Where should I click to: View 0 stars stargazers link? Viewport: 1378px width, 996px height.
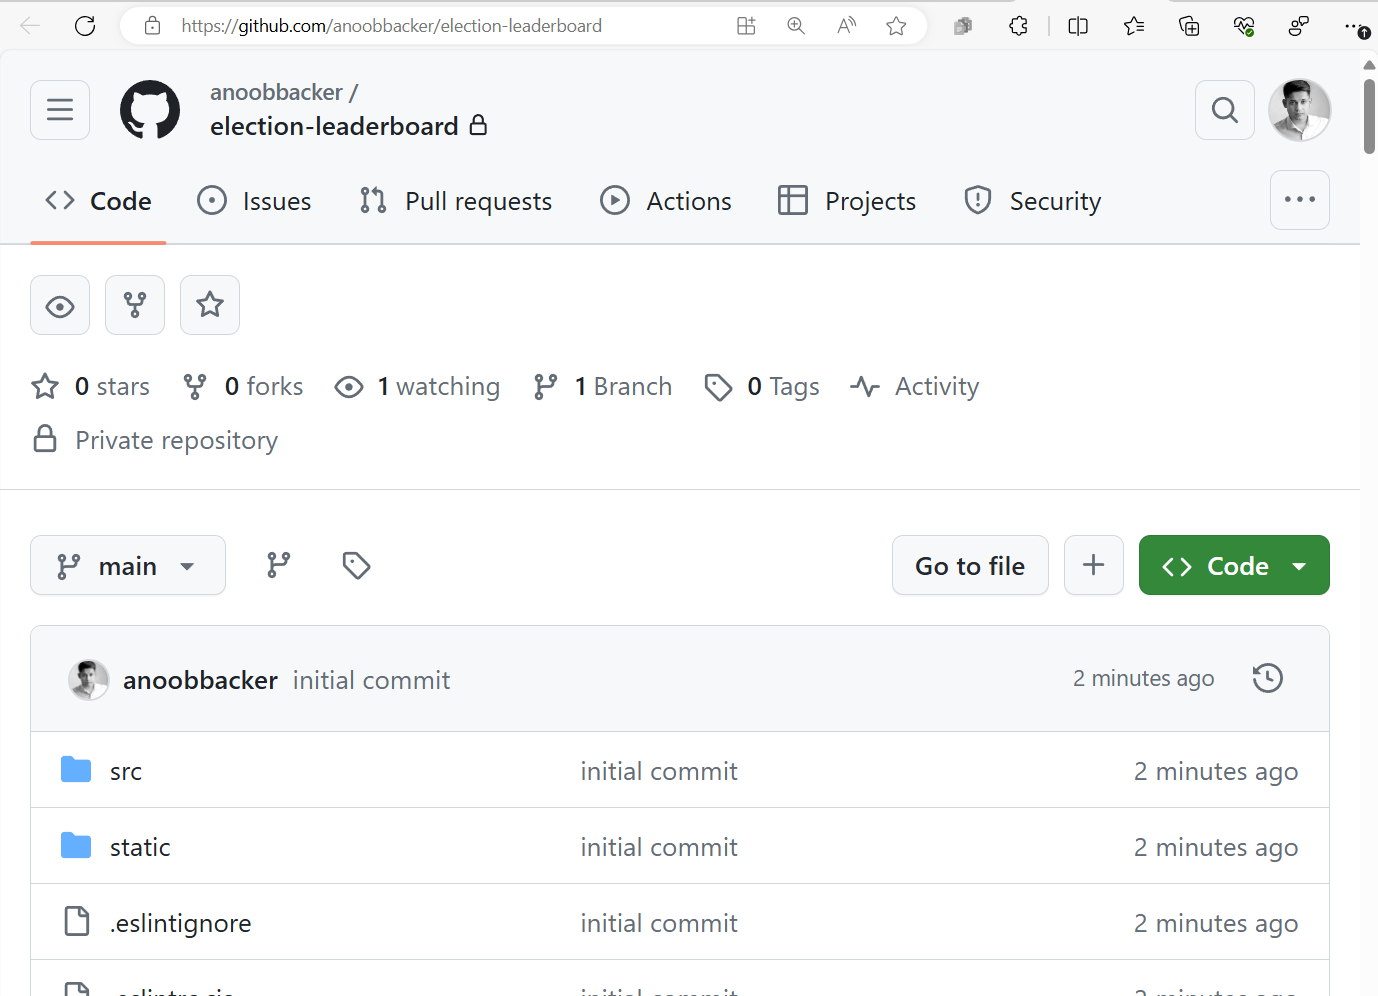point(91,387)
